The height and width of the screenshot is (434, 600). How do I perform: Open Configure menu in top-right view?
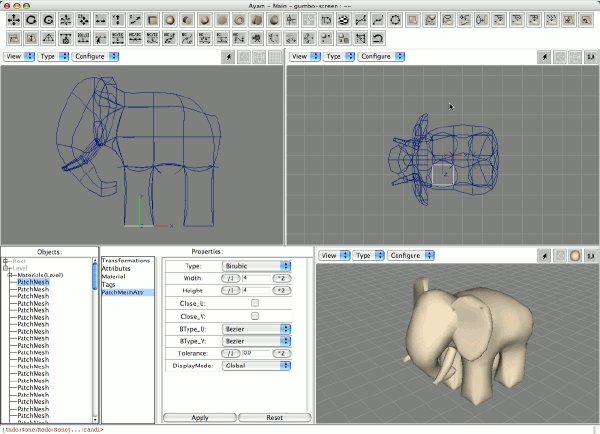[x=381, y=57]
